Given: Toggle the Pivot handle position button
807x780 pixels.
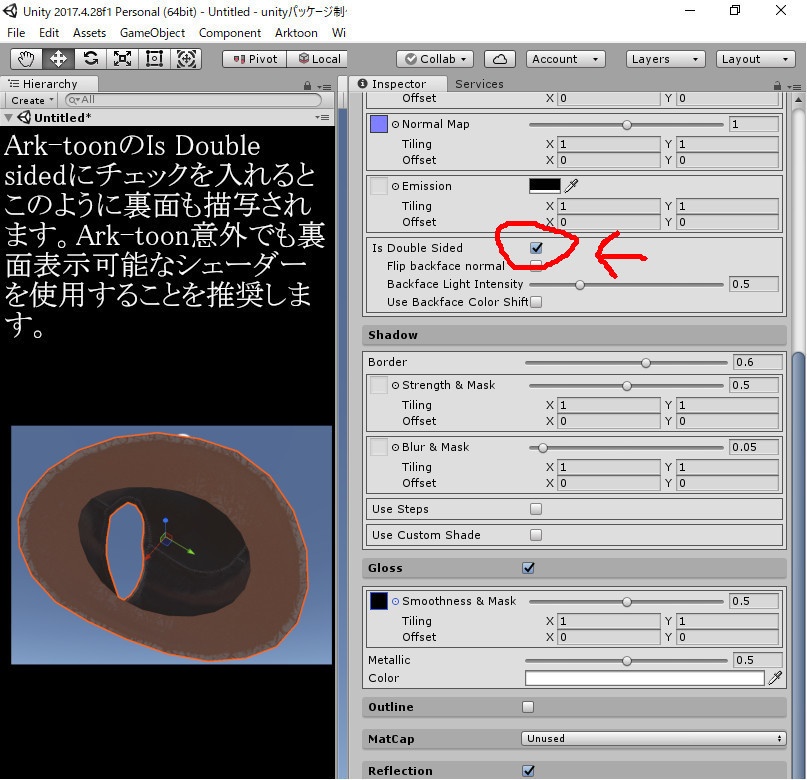Looking at the screenshot, I should (255, 59).
